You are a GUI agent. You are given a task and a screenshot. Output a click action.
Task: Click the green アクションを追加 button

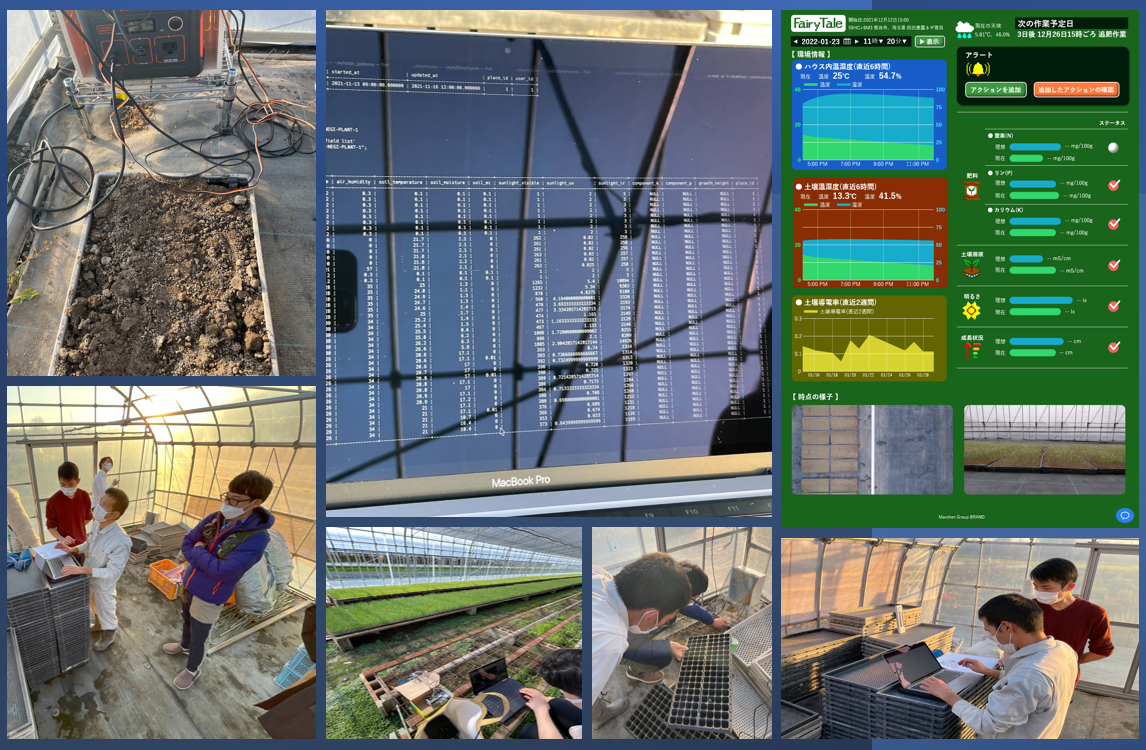pyautogui.click(x=995, y=90)
